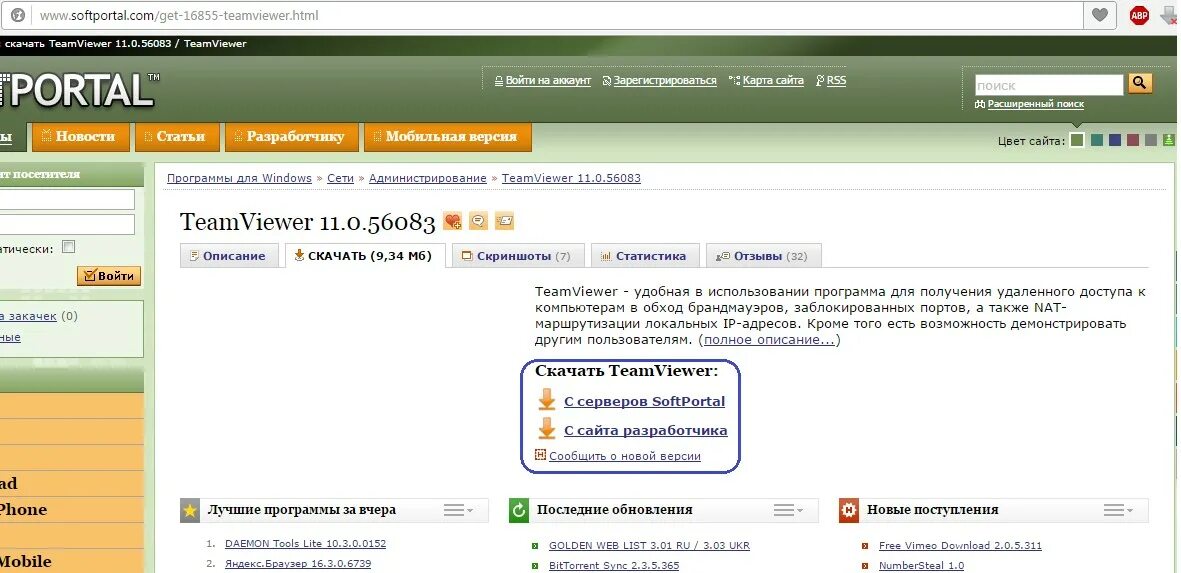Screen dimensions: 1181x573
Task: Click the AdBlock Plus extension icon
Action: (x=1139, y=15)
